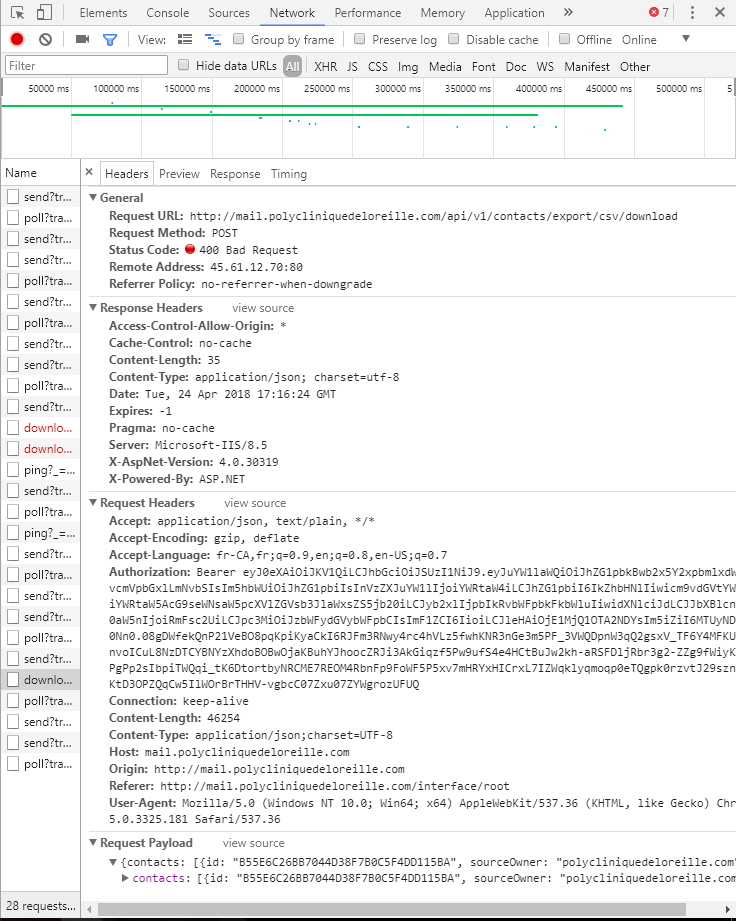Open the network throttling dropdown

[686, 39]
